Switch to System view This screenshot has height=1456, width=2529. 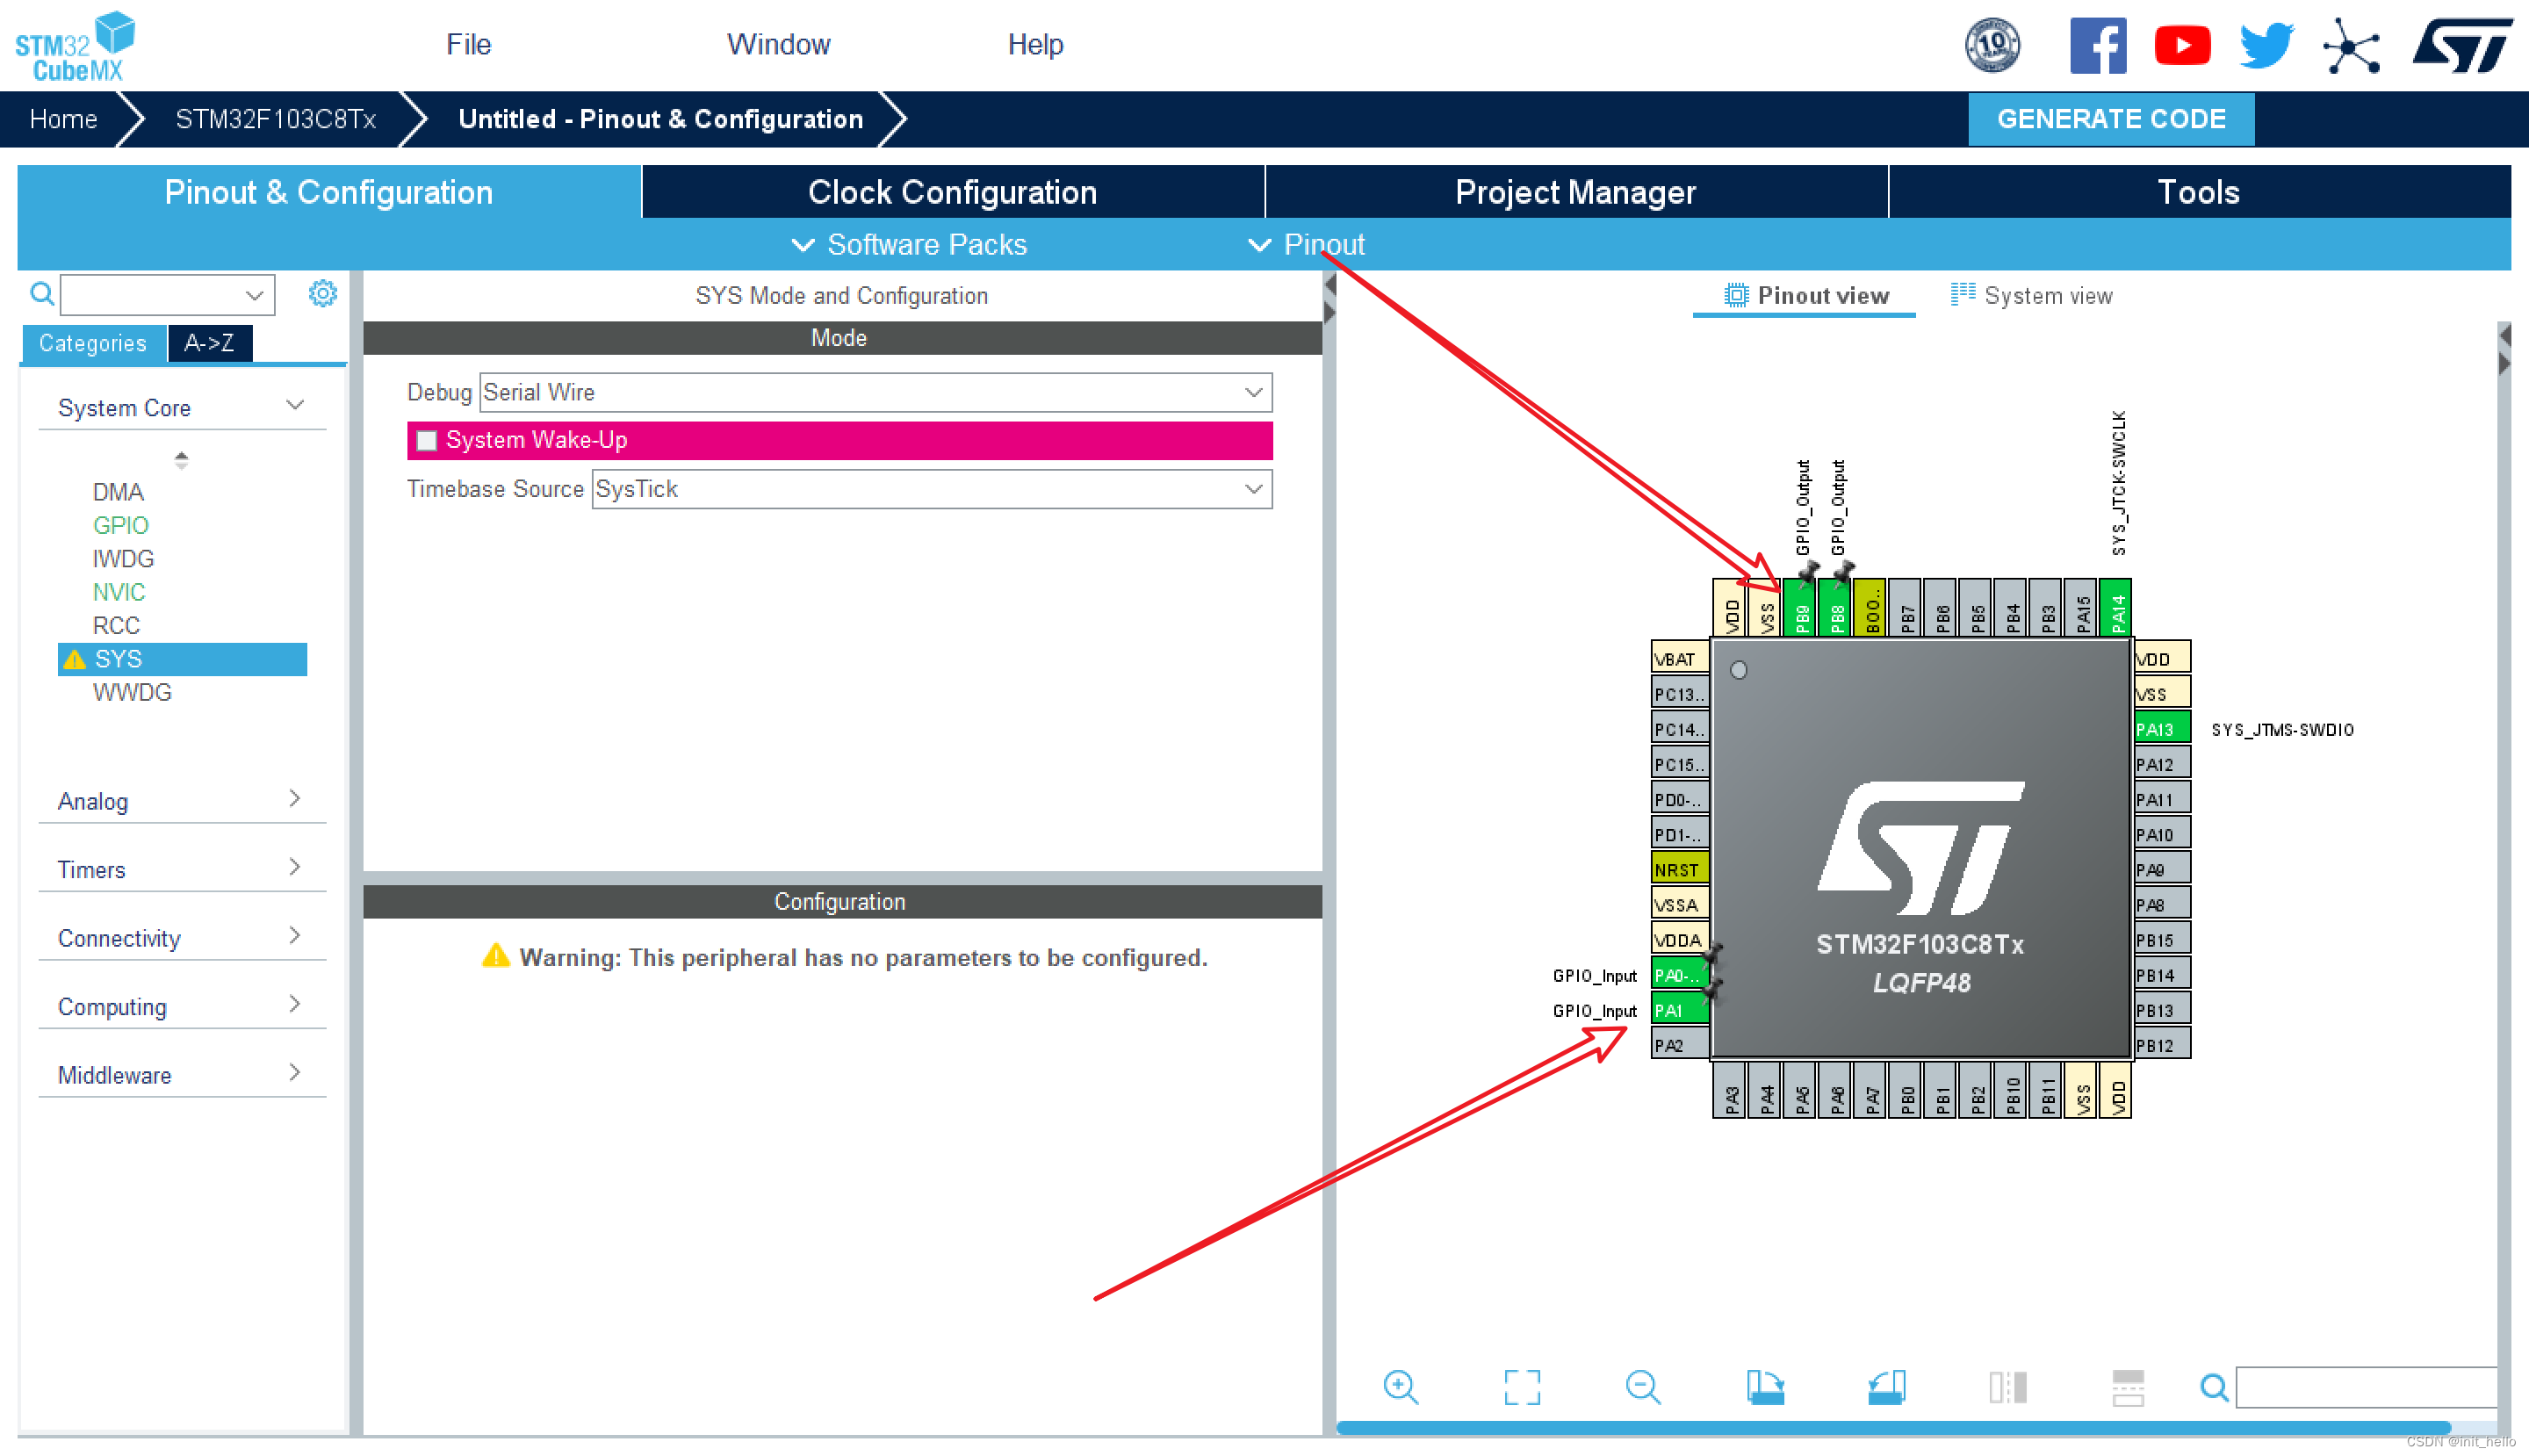(x=2031, y=296)
